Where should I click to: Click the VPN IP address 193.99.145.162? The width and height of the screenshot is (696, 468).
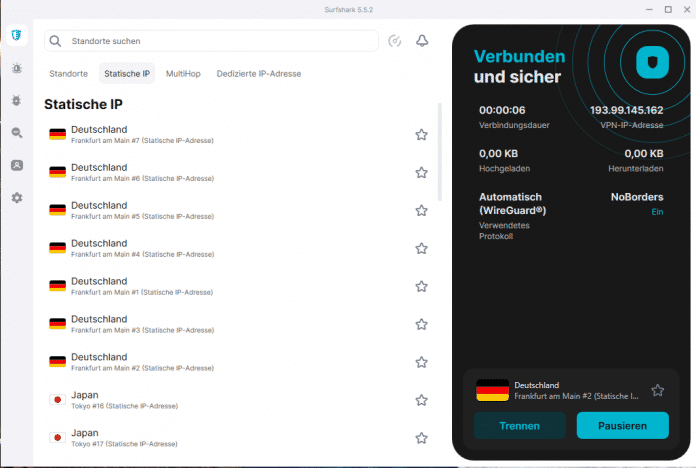tap(626, 110)
